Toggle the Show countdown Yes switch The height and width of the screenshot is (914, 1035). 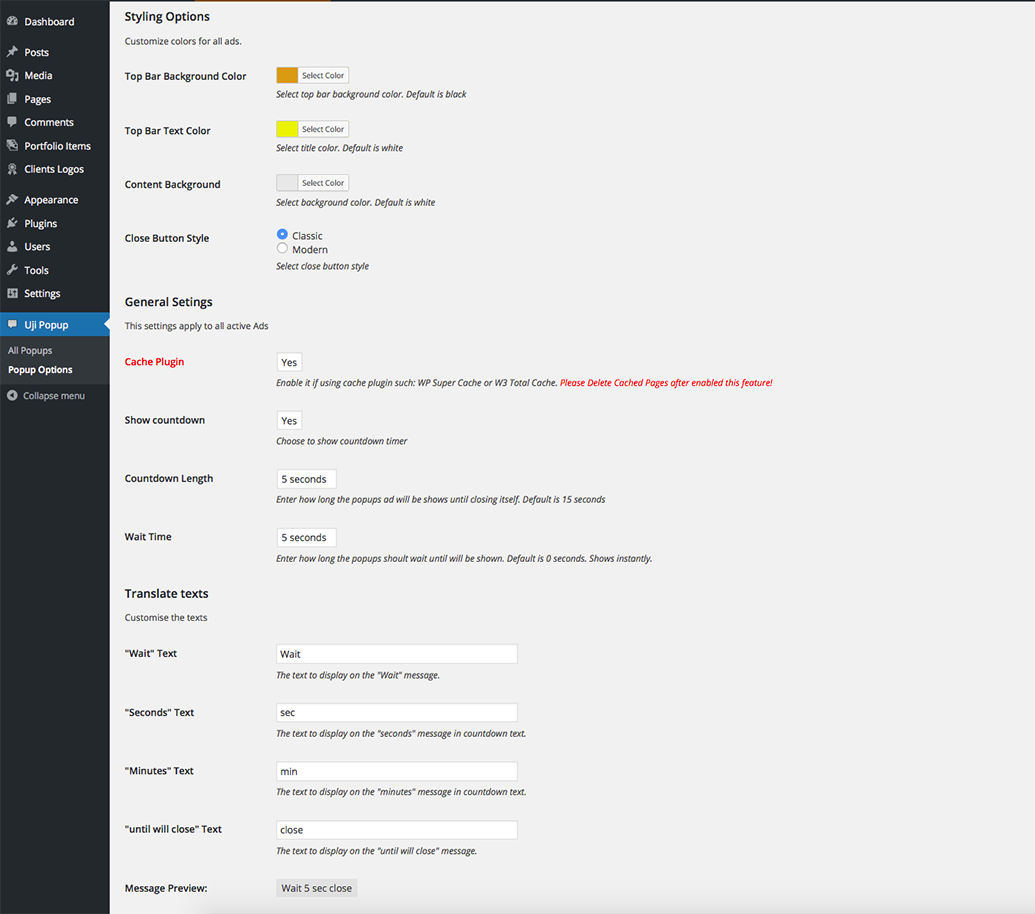289,421
